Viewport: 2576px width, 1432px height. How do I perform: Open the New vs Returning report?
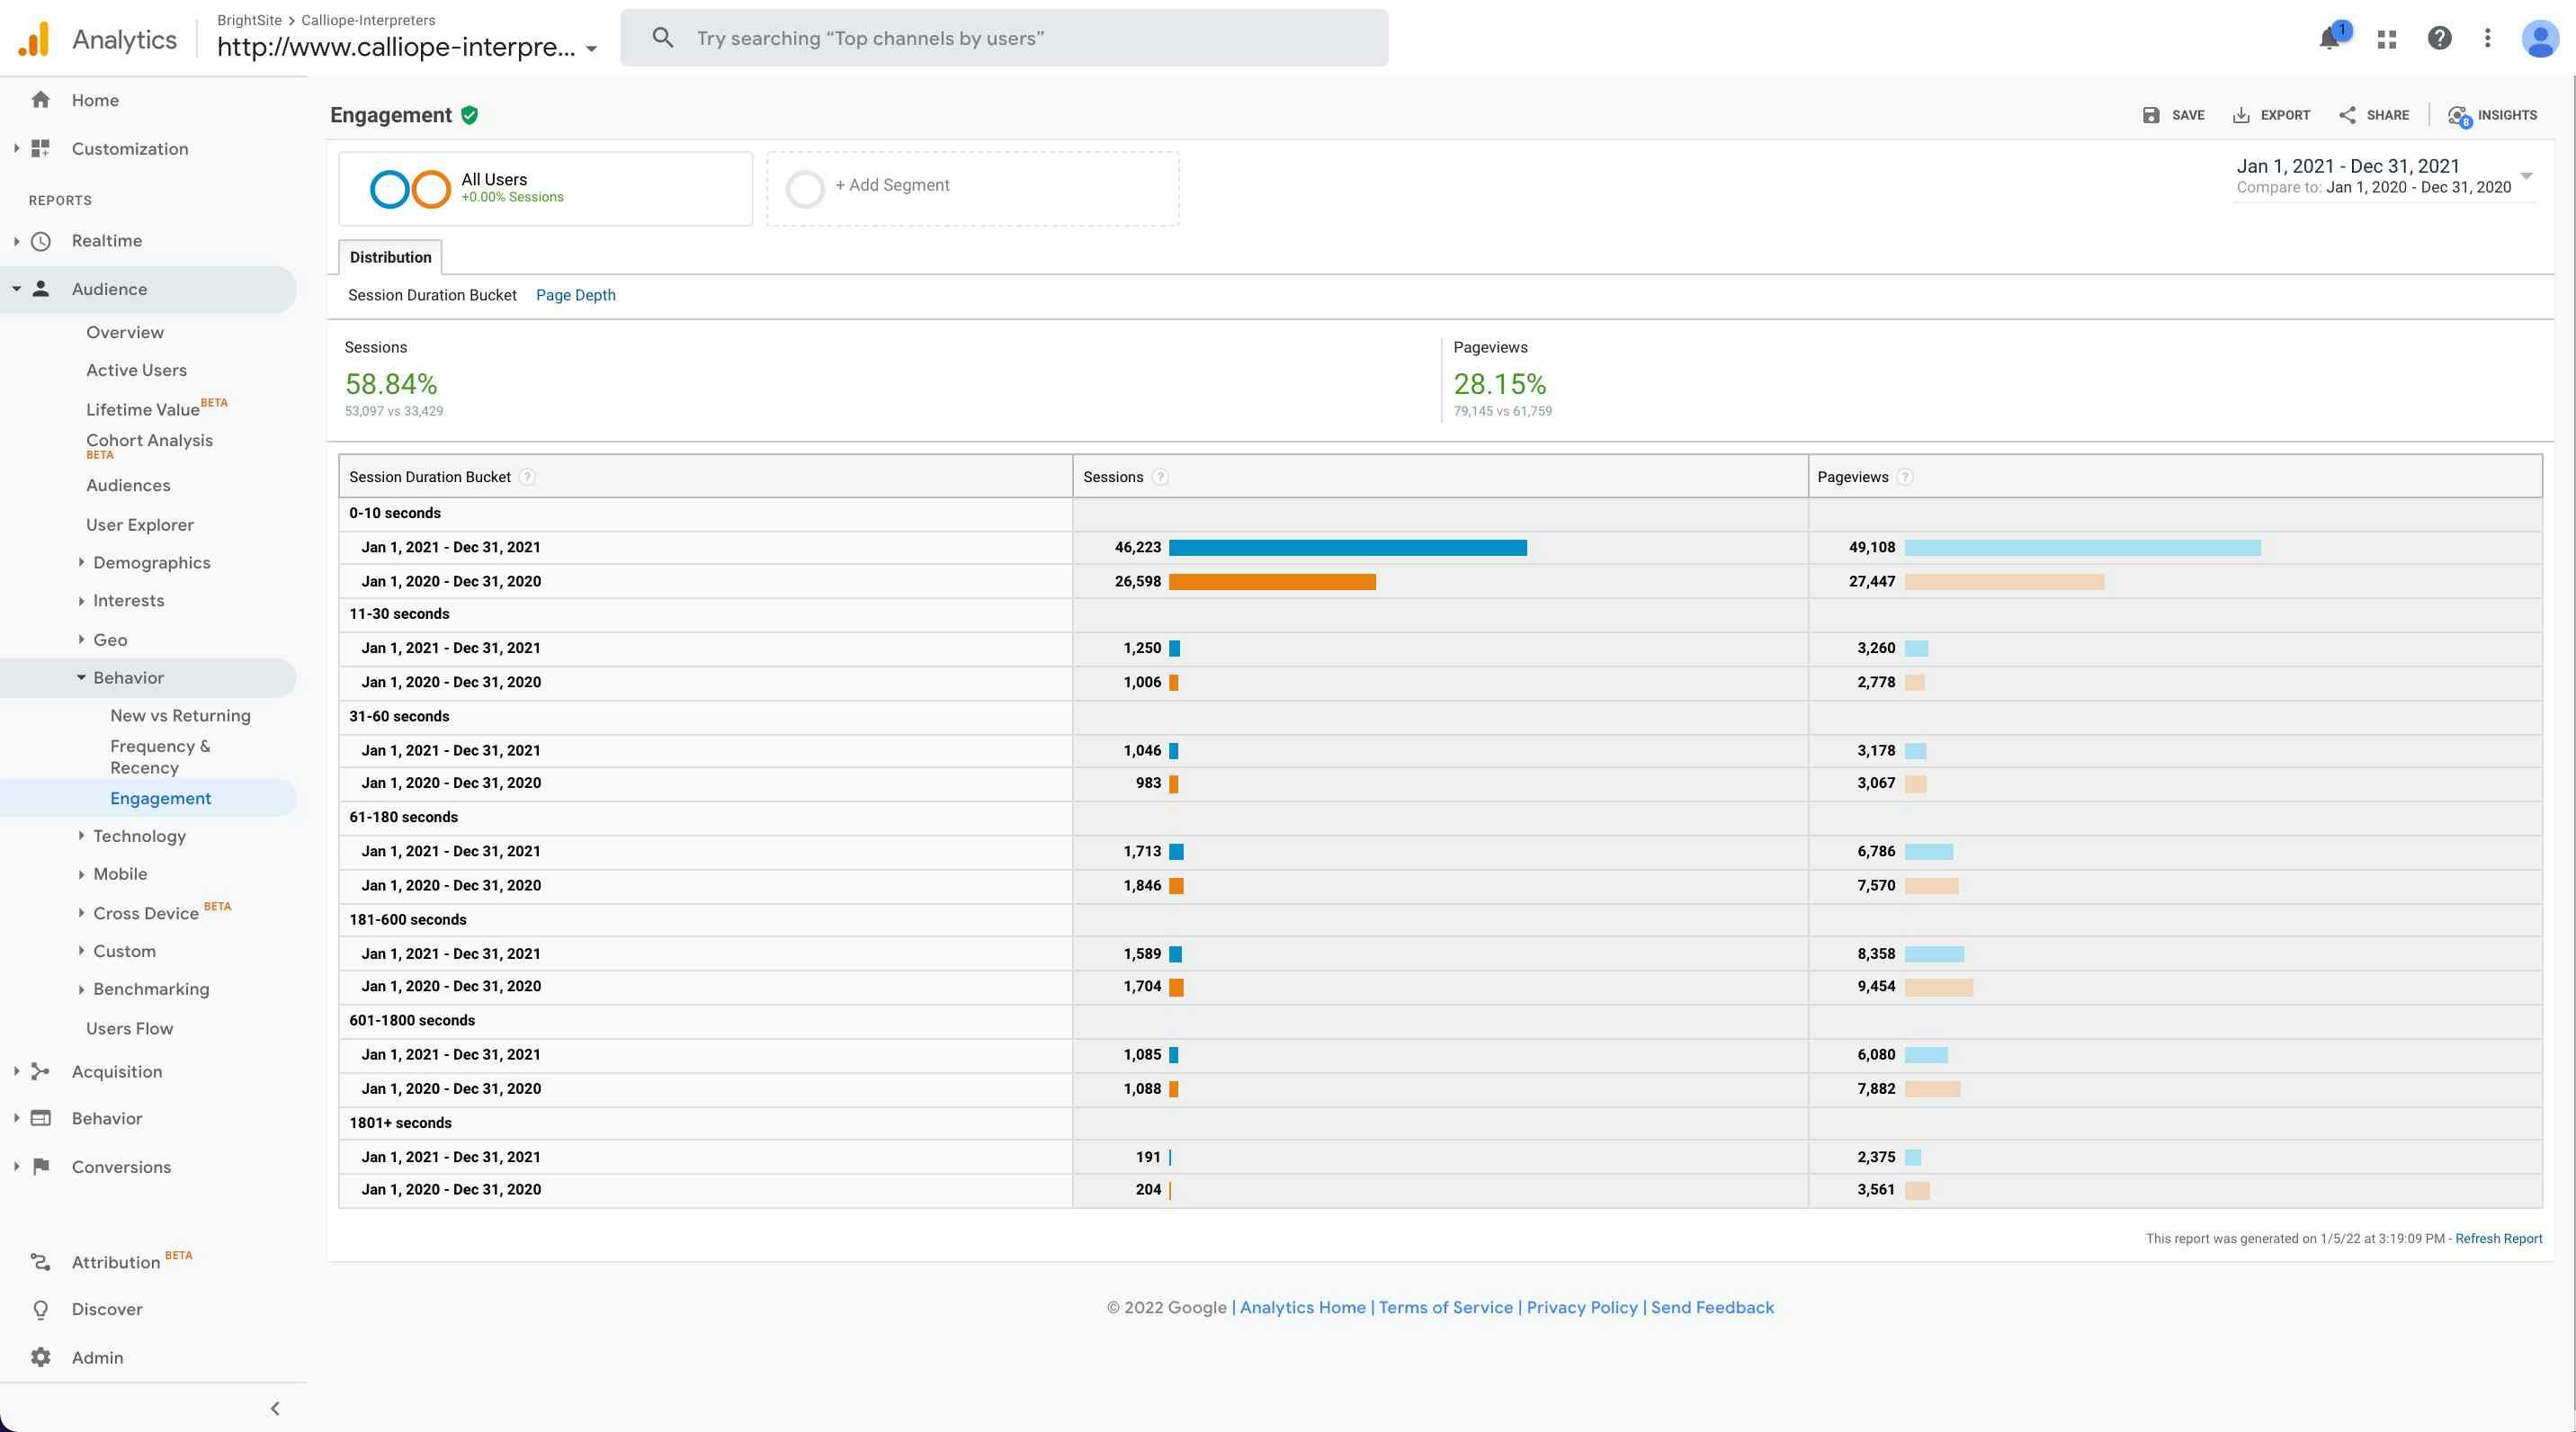pos(180,715)
